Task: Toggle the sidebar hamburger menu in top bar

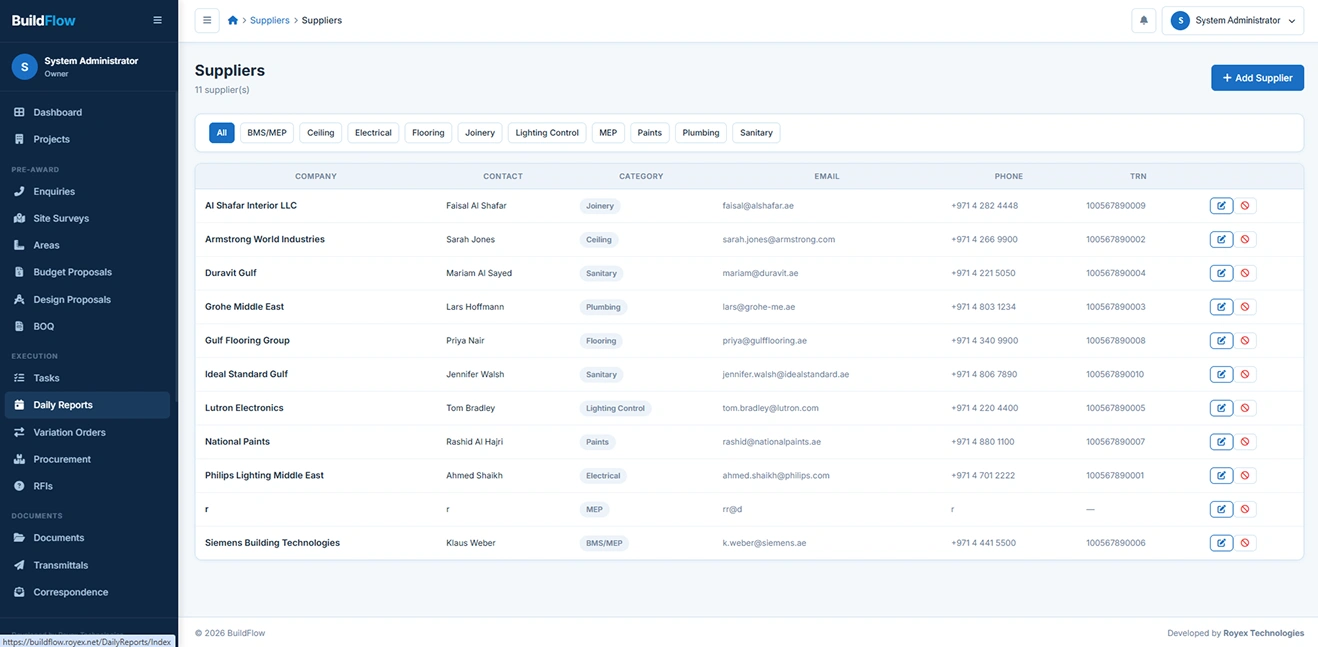Action: [x=207, y=21]
